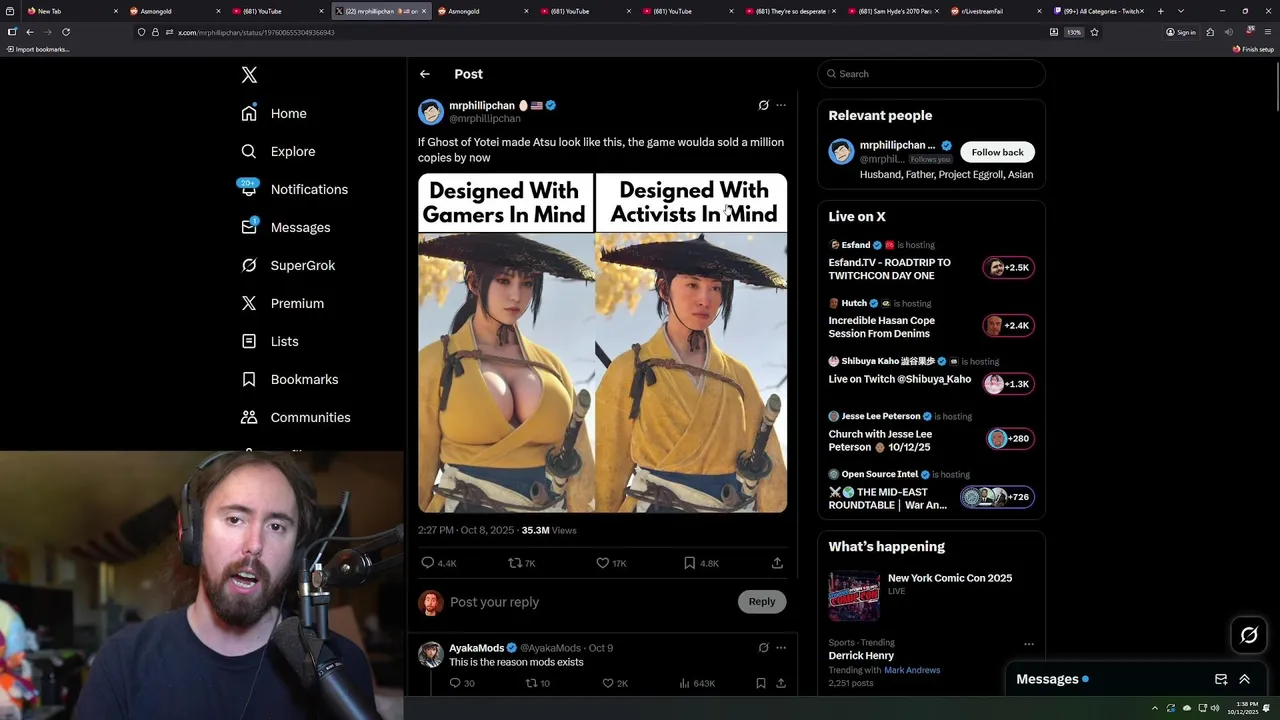Open more options on AyakaMods reply

pyautogui.click(x=781, y=648)
